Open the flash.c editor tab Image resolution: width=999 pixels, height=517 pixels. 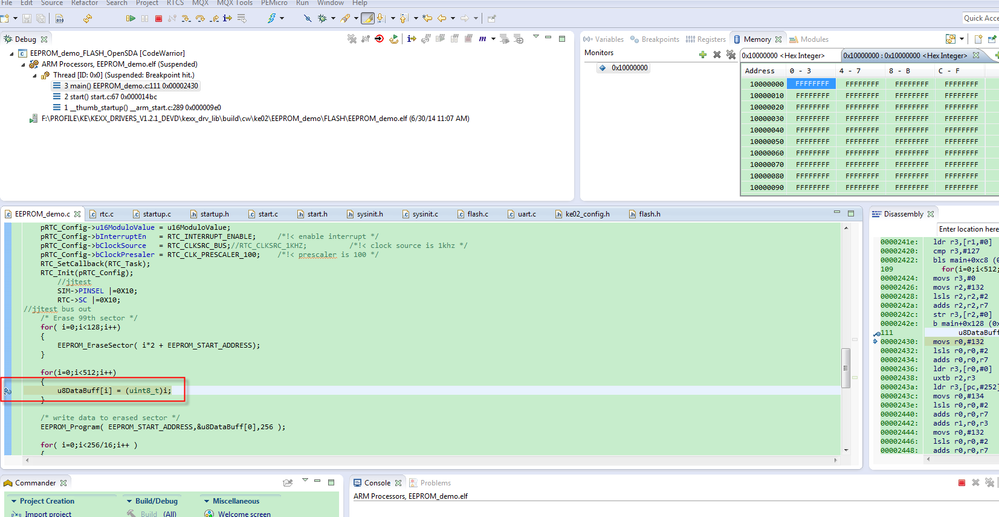coord(472,214)
